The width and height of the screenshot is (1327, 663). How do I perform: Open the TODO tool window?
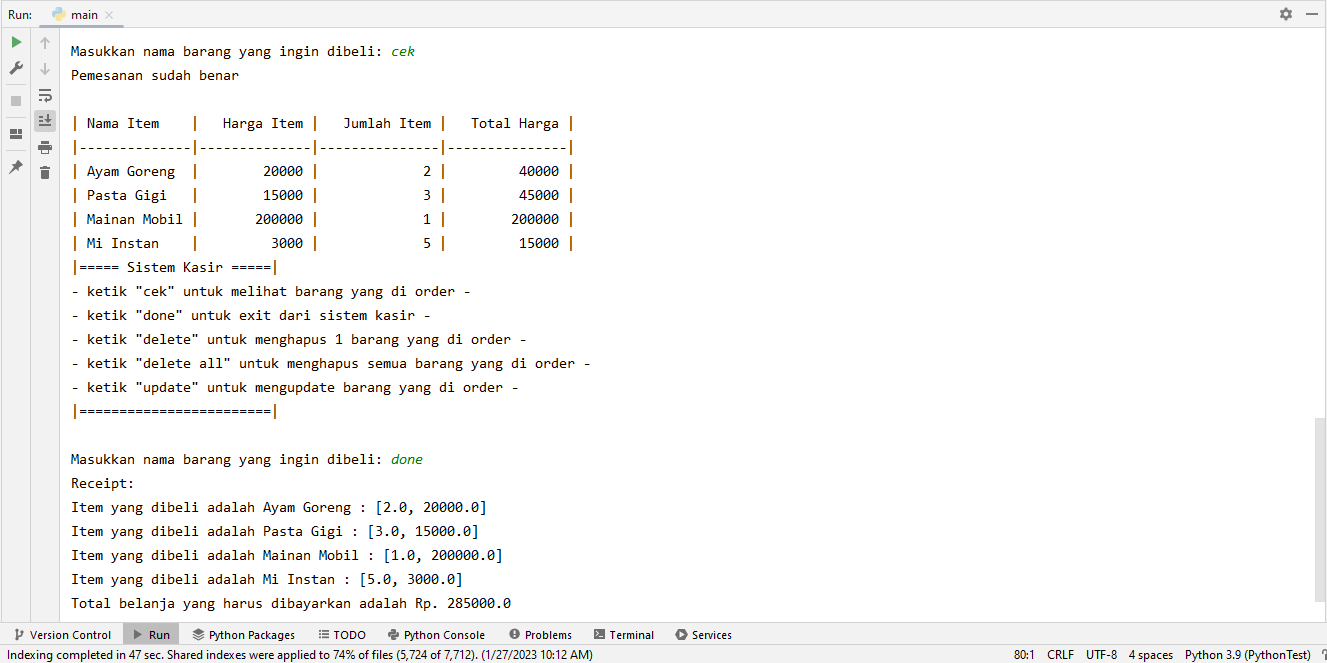342,635
